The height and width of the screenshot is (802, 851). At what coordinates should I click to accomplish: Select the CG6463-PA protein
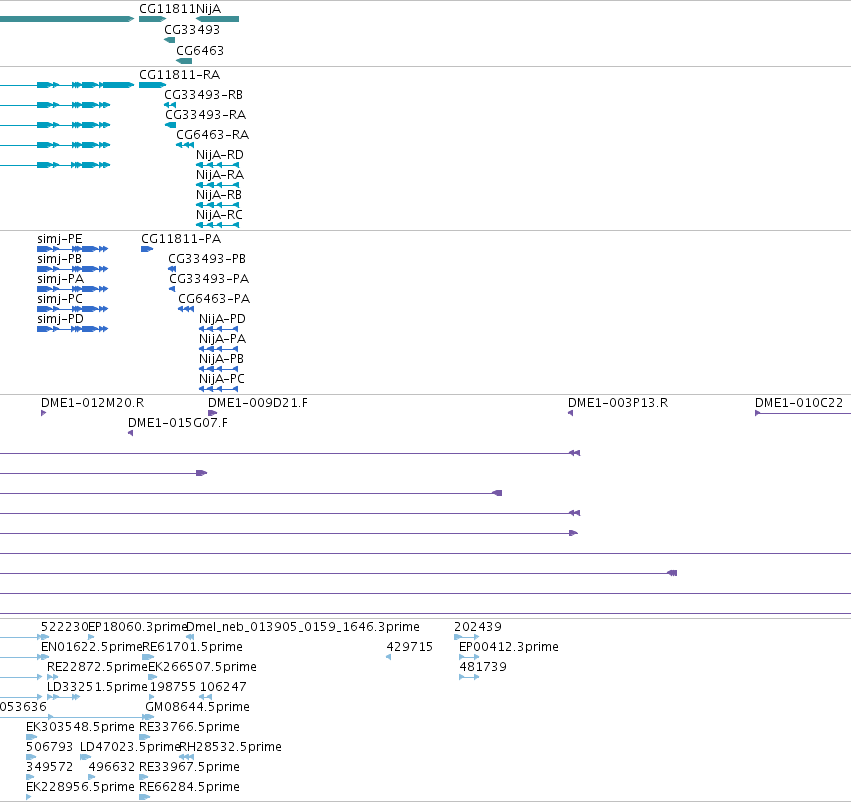pyautogui.click(x=214, y=299)
